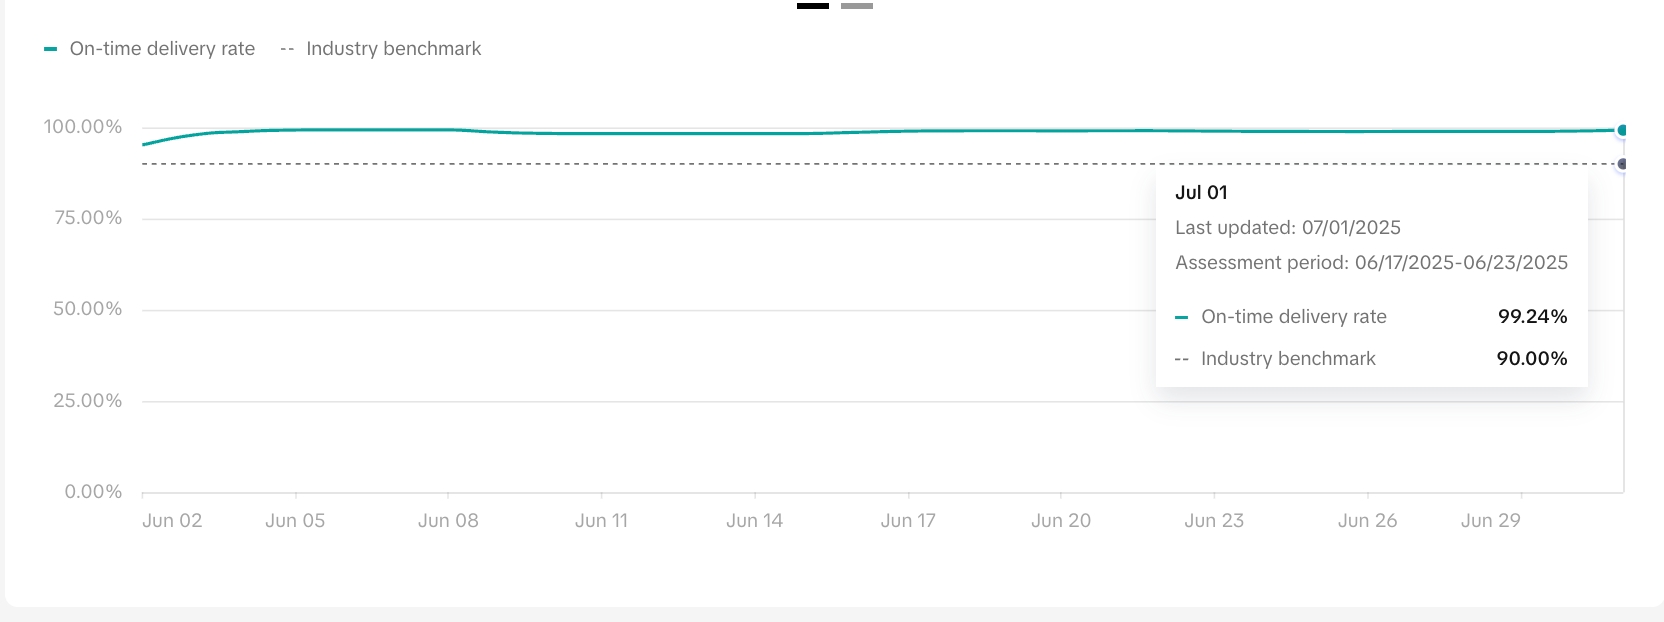Image resolution: width=1664 pixels, height=622 pixels.
Task: Select the Jun 11 x-axis label
Action: [601, 521]
